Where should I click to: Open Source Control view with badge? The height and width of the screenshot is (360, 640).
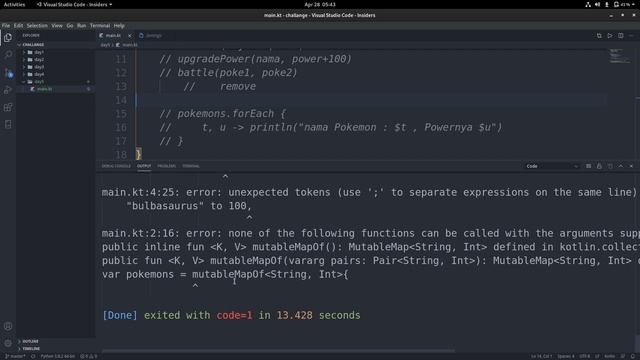coord(8,73)
